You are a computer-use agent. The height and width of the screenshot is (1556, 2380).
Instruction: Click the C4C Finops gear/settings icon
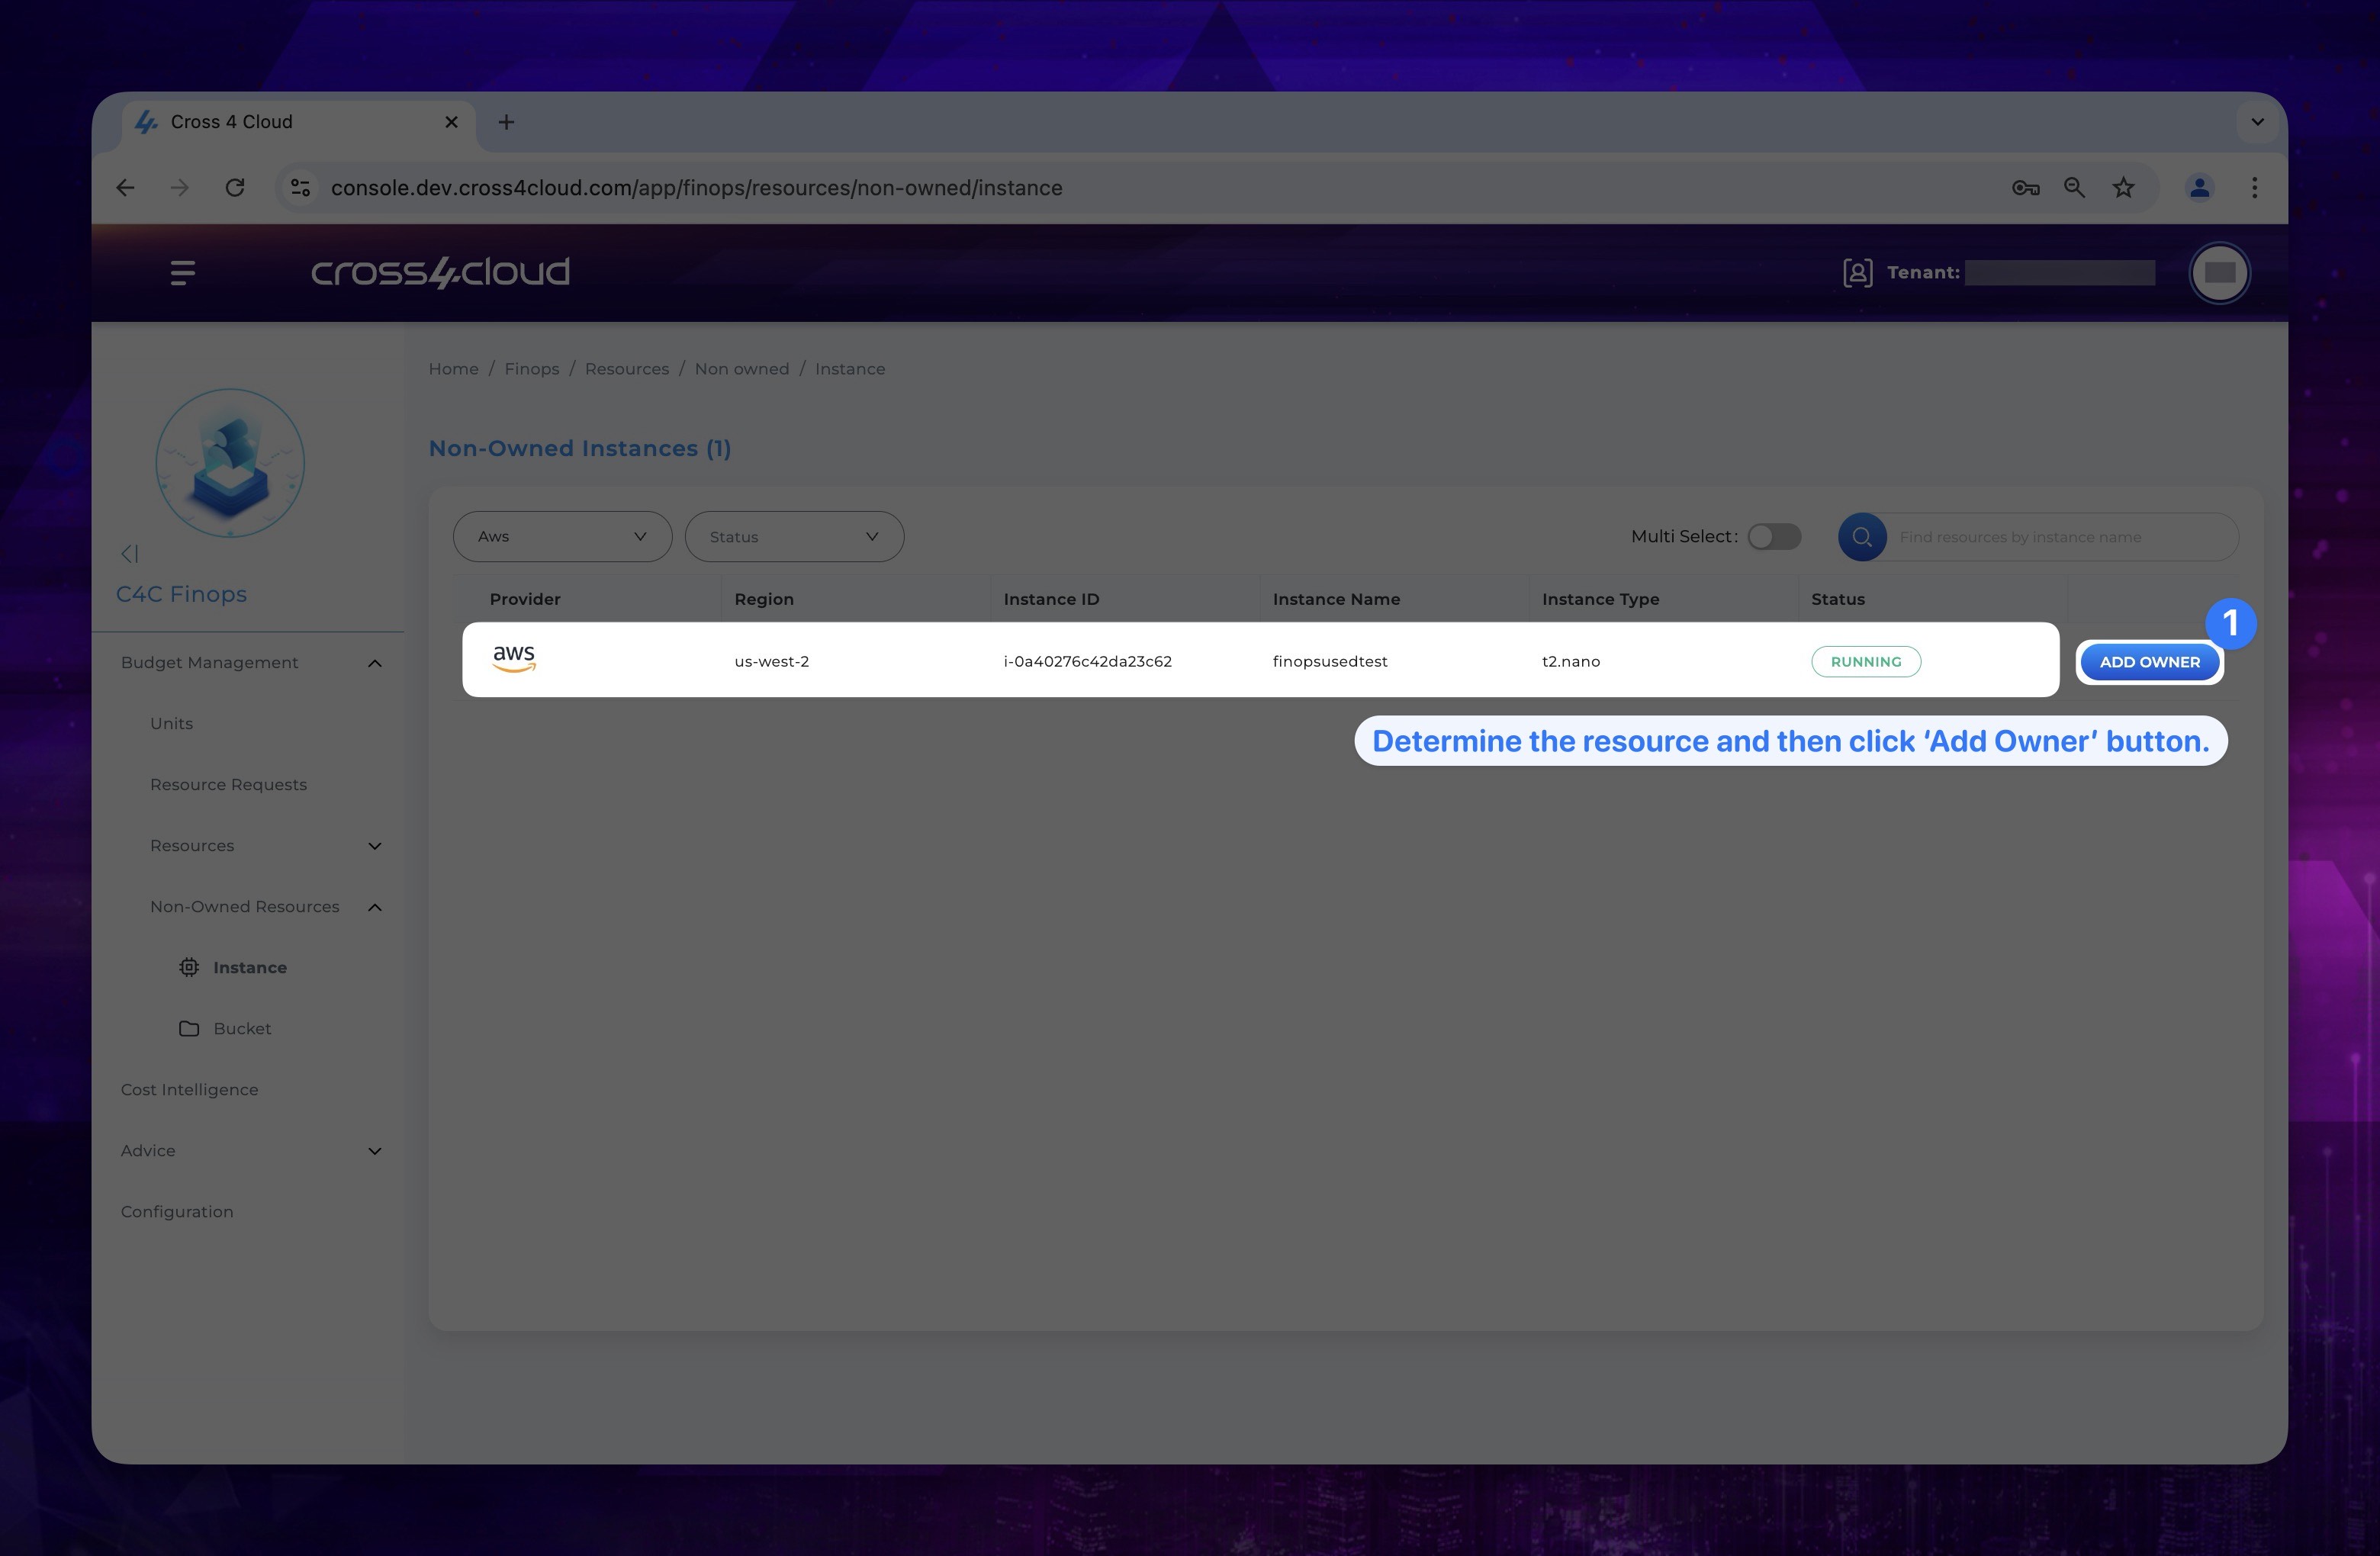188,967
